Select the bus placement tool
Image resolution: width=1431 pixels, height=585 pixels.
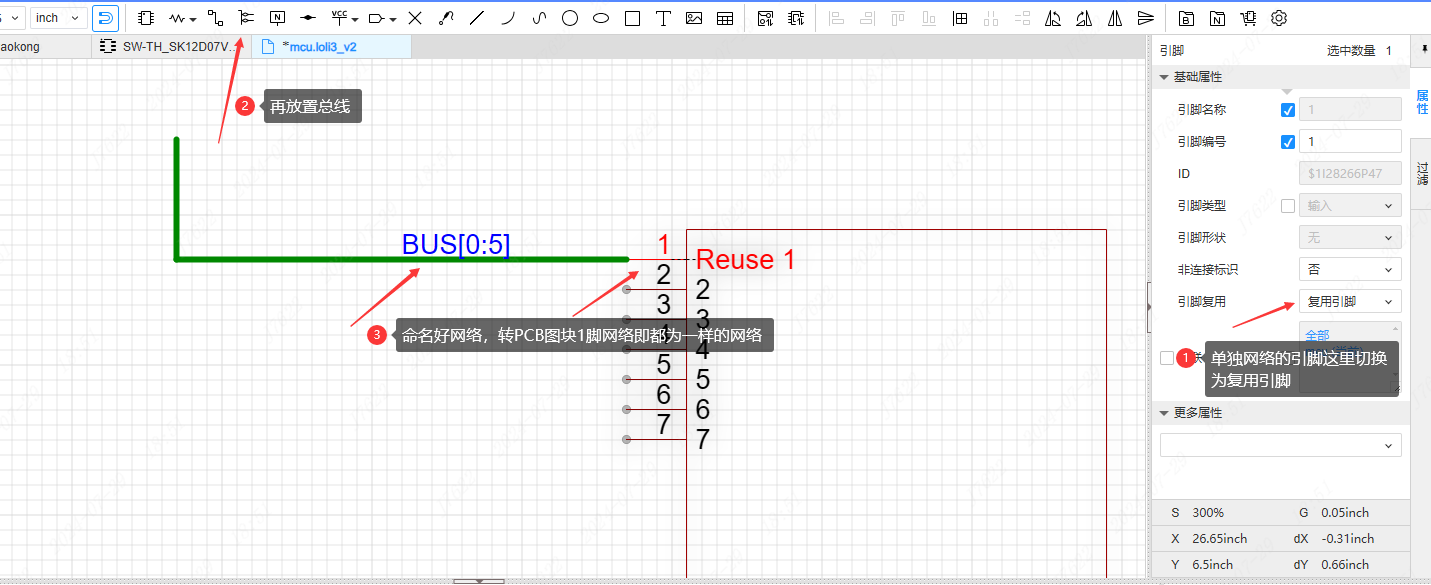coord(246,18)
